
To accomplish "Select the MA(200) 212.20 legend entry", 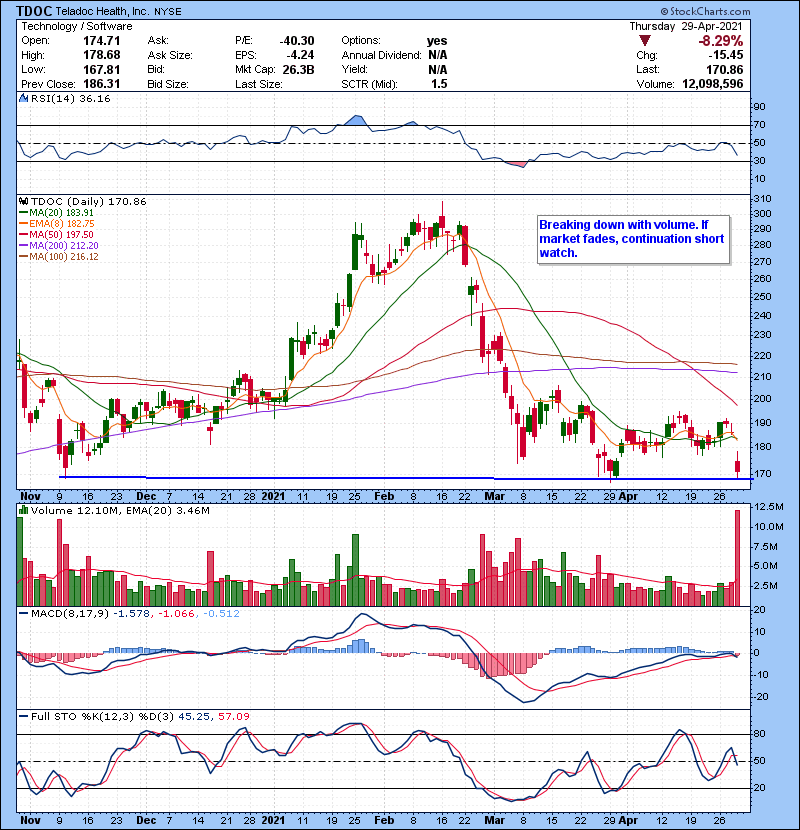I will (x=59, y=246).
